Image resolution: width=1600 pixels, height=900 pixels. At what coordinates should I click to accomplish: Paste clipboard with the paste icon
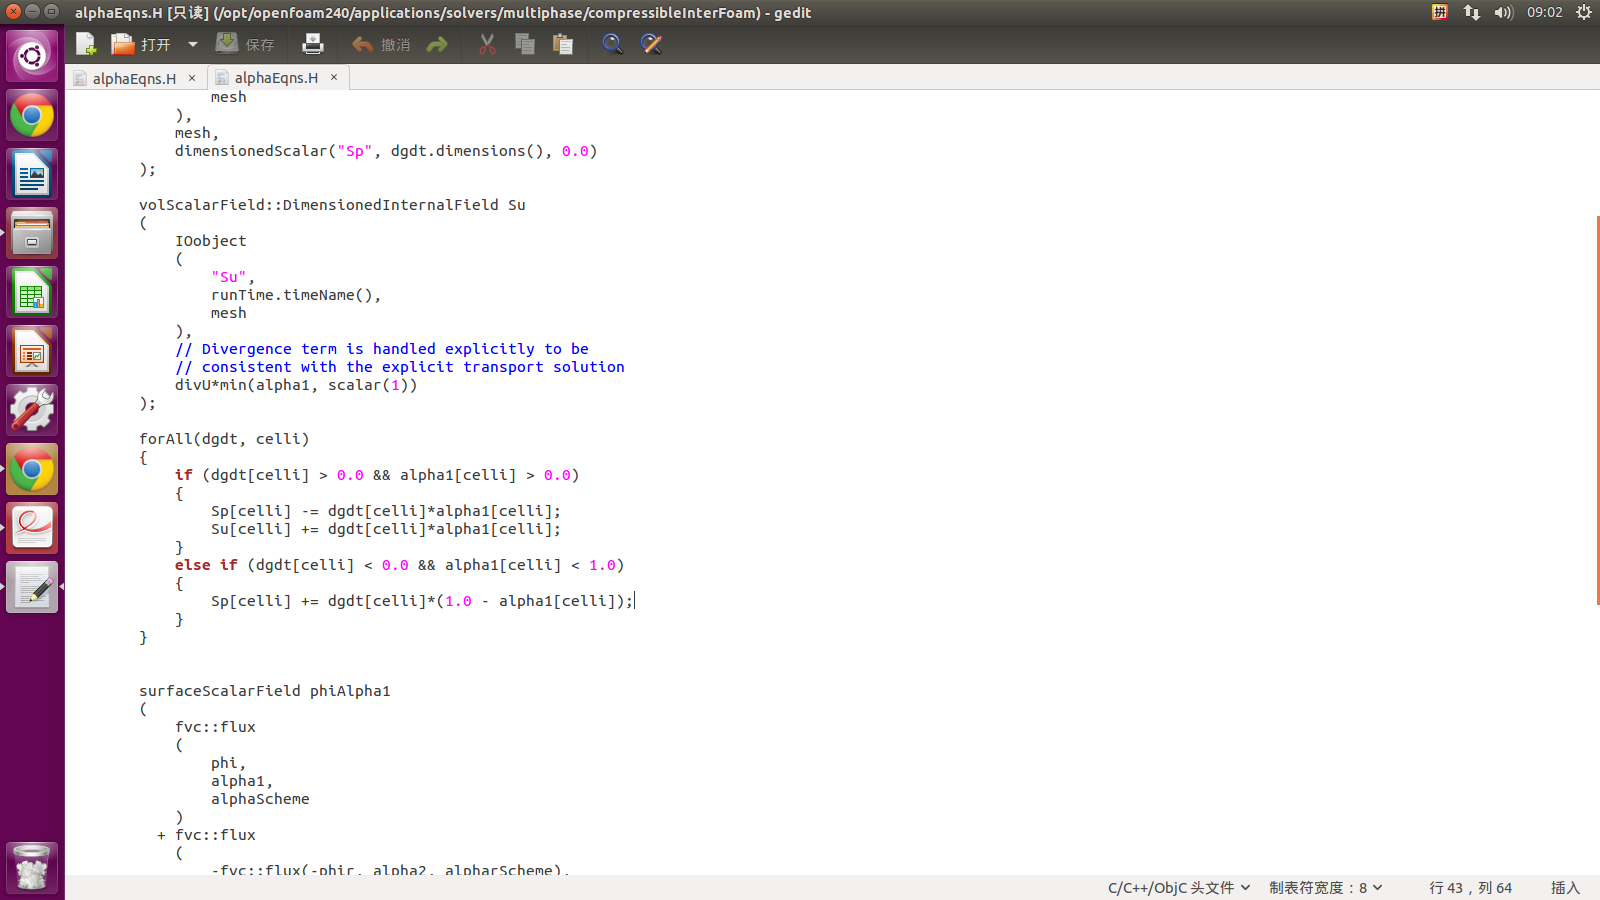pos(563,44)
